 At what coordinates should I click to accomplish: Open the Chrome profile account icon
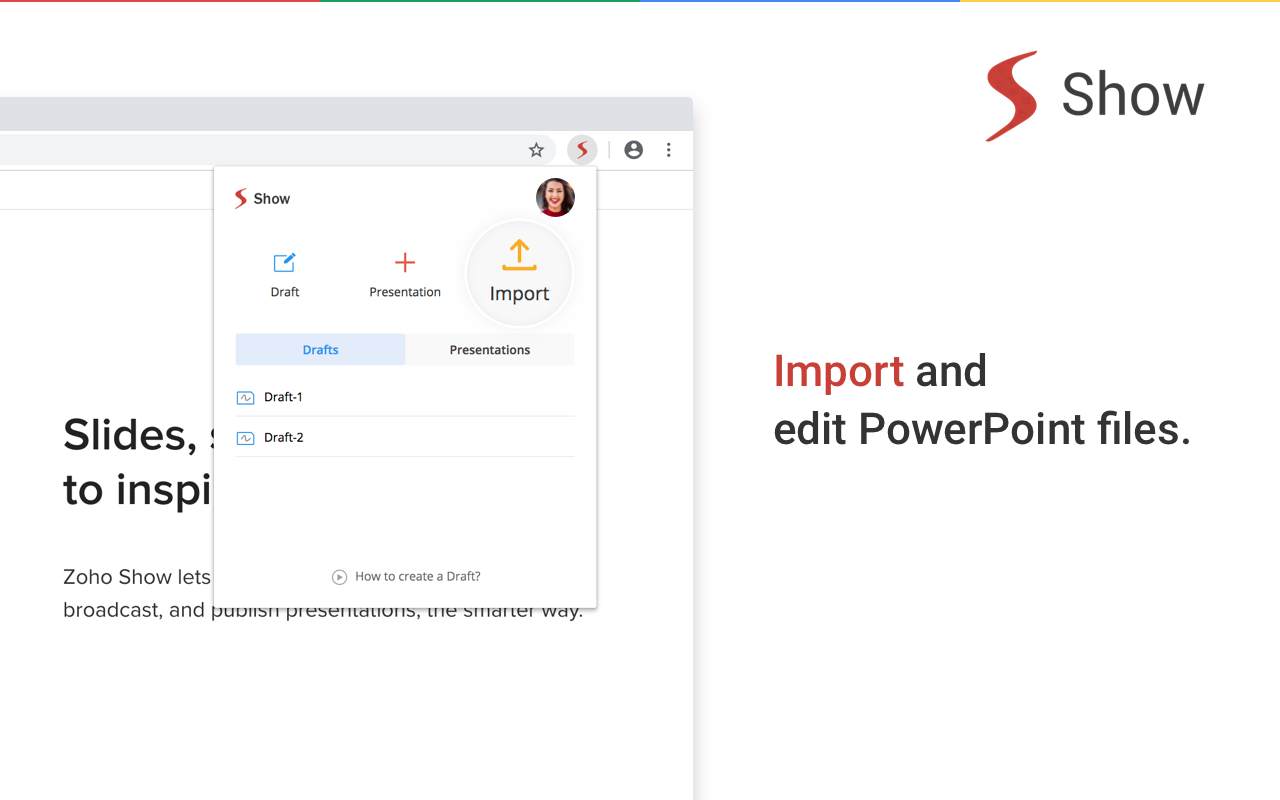point(633,150)
